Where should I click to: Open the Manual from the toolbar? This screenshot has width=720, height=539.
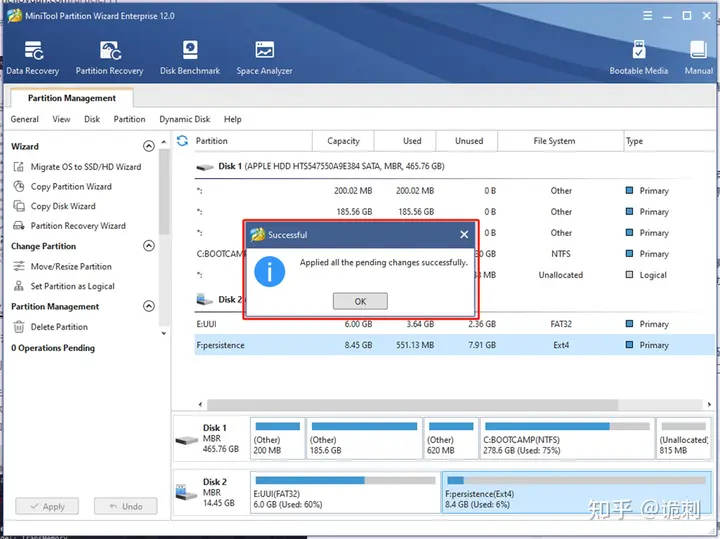[x=698, y=57]
